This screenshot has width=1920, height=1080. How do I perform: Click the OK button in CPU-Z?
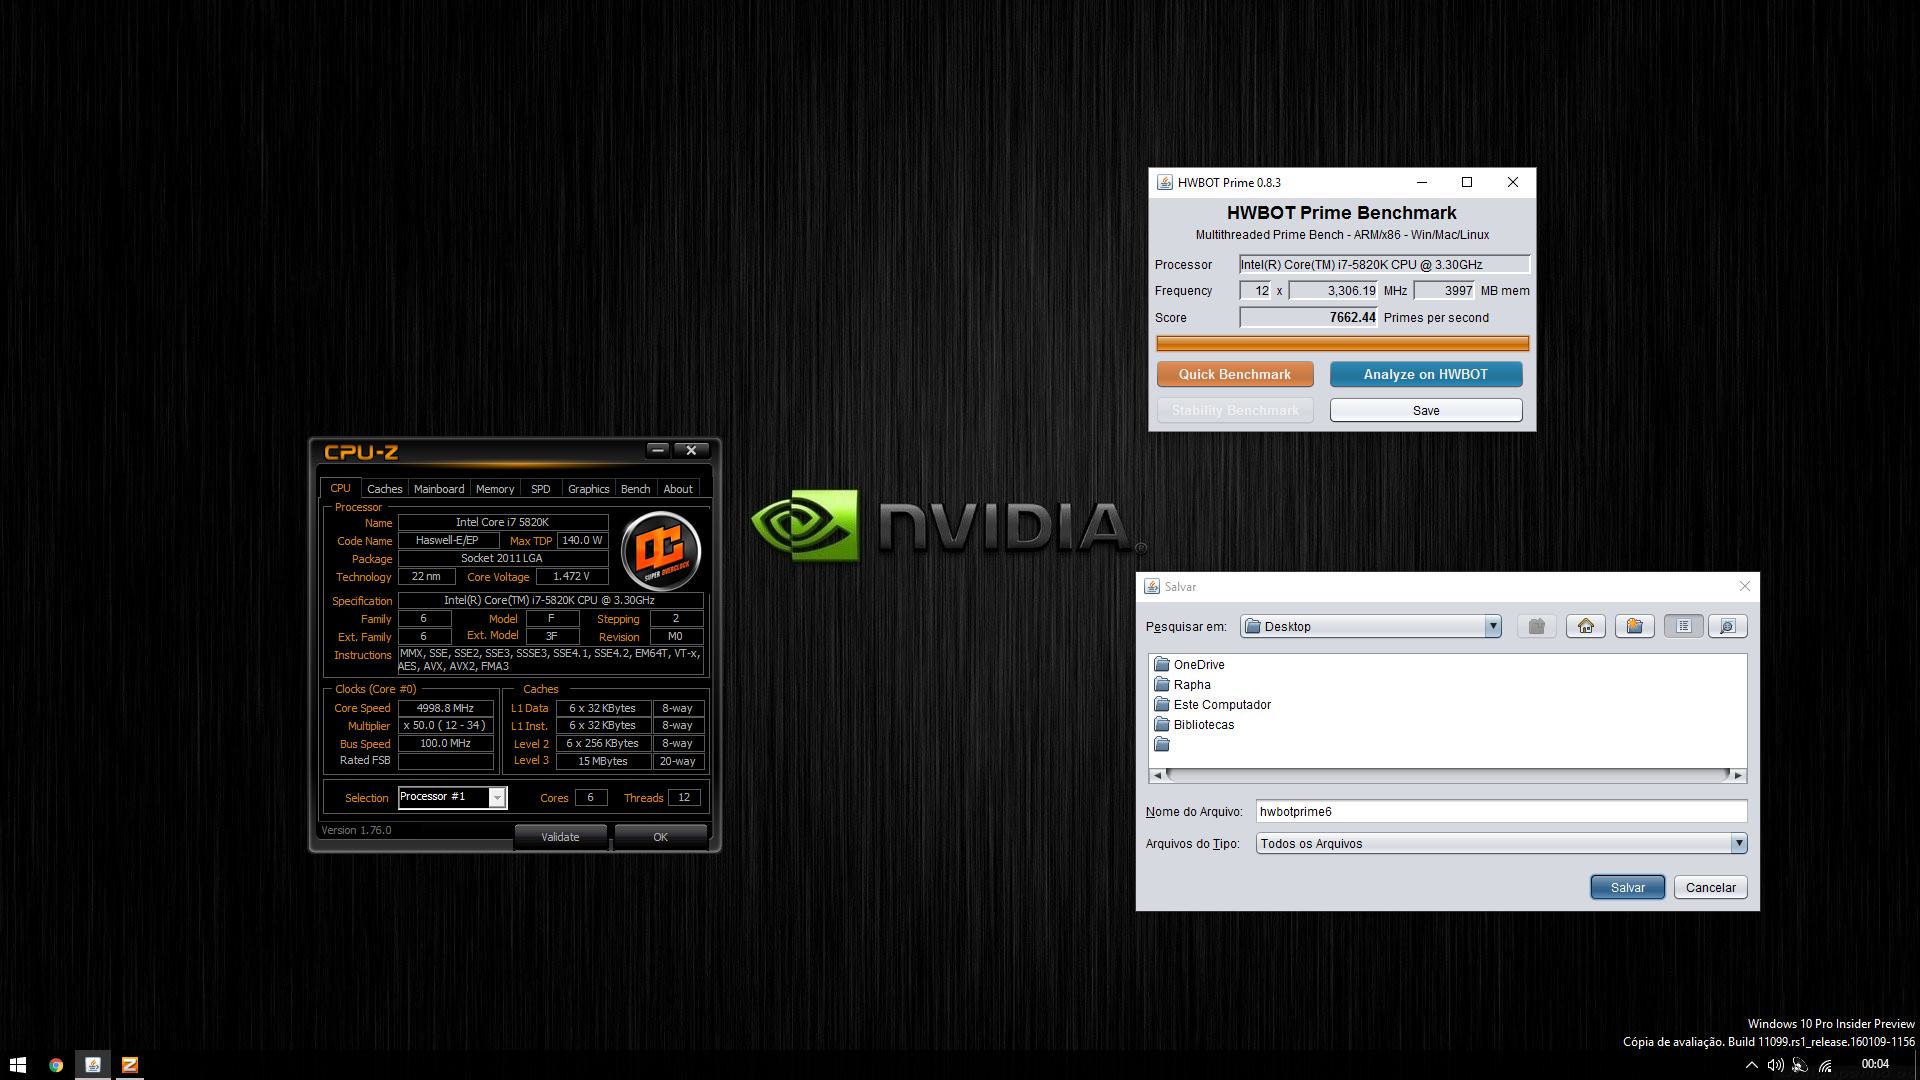(x=660, y=837)
